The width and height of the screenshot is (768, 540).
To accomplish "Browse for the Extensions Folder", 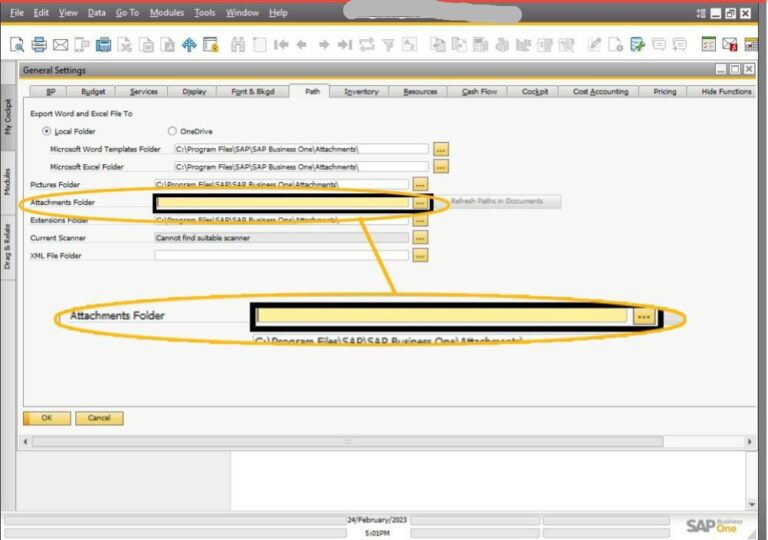I will click(420, 221).
